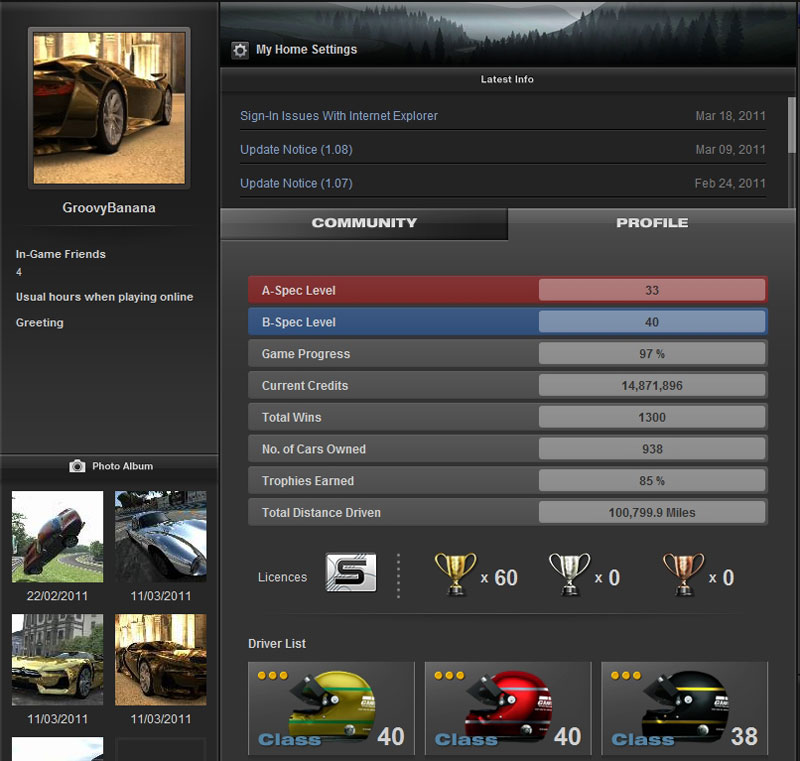The width and height of the screenshot is (800, 761).
Task: Open the bronze car photo in the album
Action: [161, 659]
